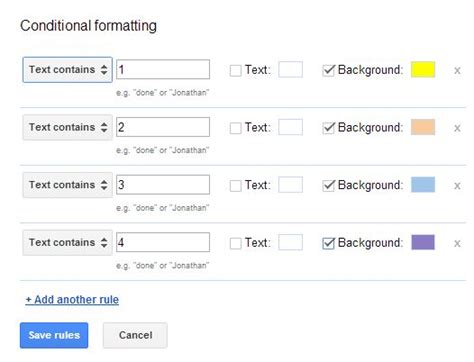Image resolution: width=474 pixels, height=362 pixels.
Task: Open condition dropdown for the rule containing 3
Action: point(68,185)
